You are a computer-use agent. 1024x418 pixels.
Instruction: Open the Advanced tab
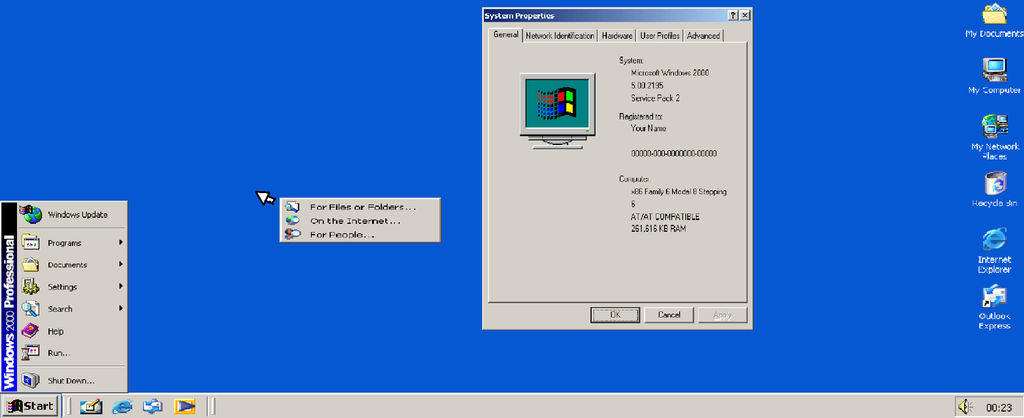(x=703, y=36)
